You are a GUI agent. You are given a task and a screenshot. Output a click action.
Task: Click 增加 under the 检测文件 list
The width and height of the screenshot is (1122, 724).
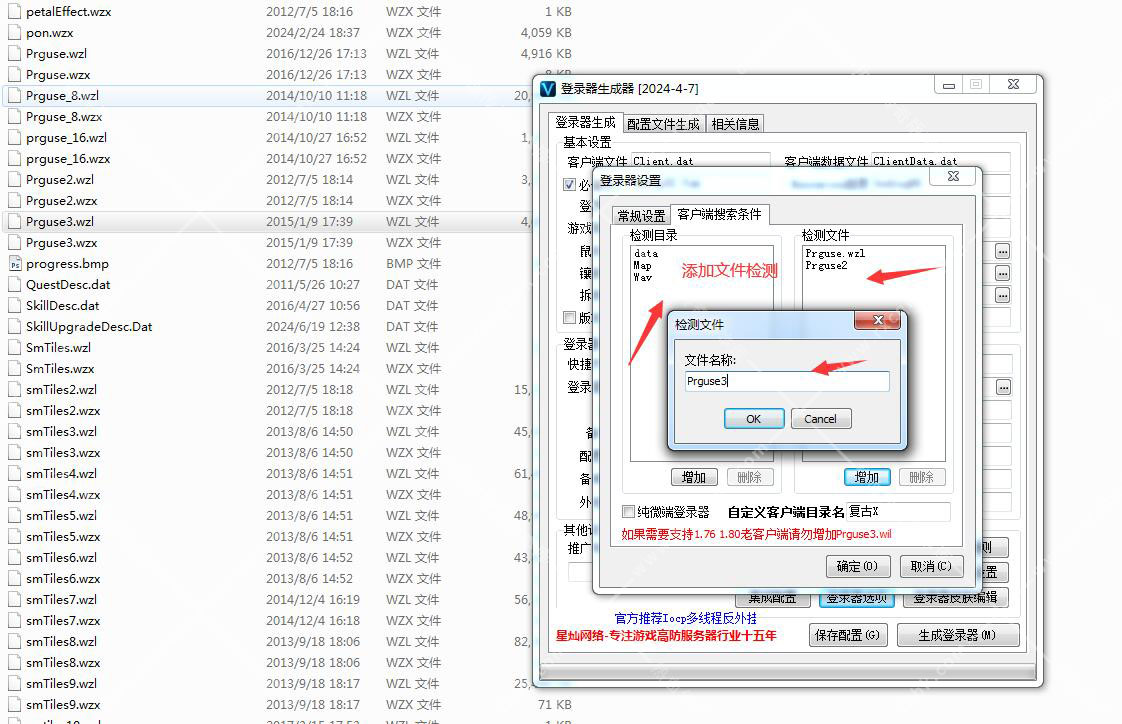pos(867,477)
